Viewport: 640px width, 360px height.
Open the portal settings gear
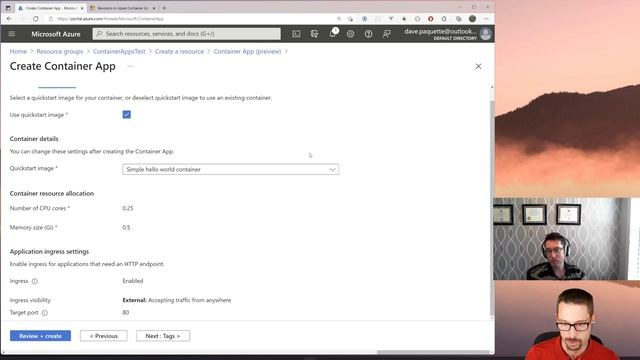351,34
